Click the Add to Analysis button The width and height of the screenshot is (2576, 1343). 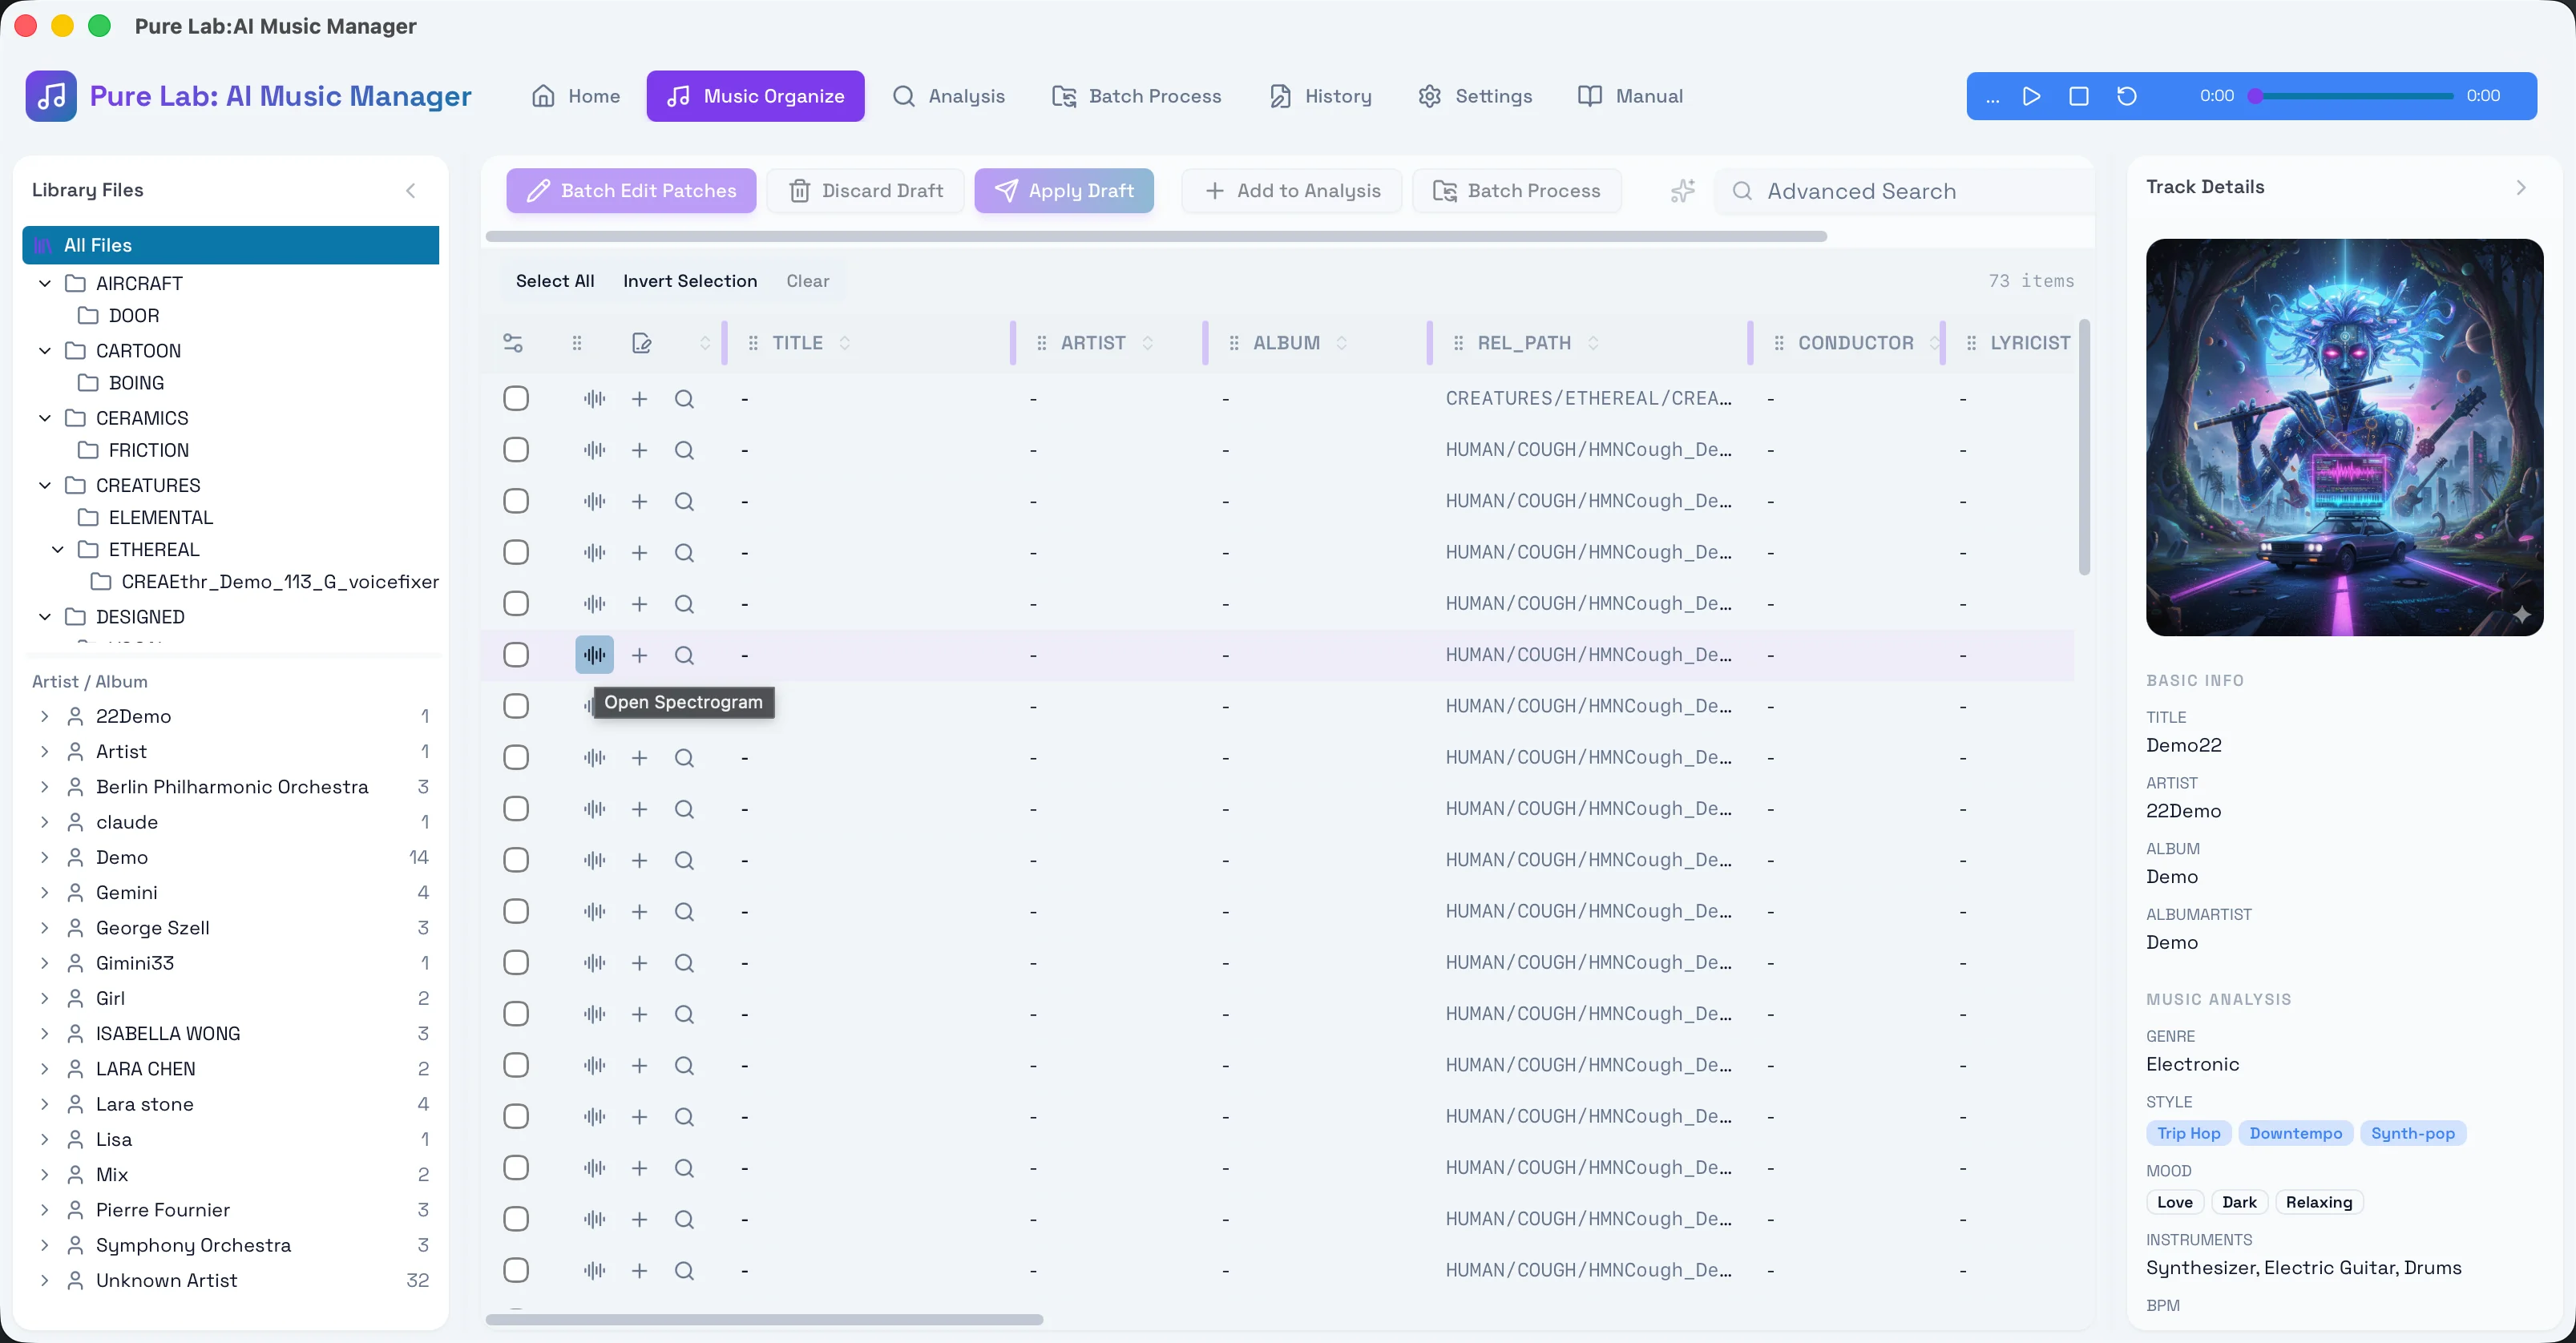(x=1292, y=190)
